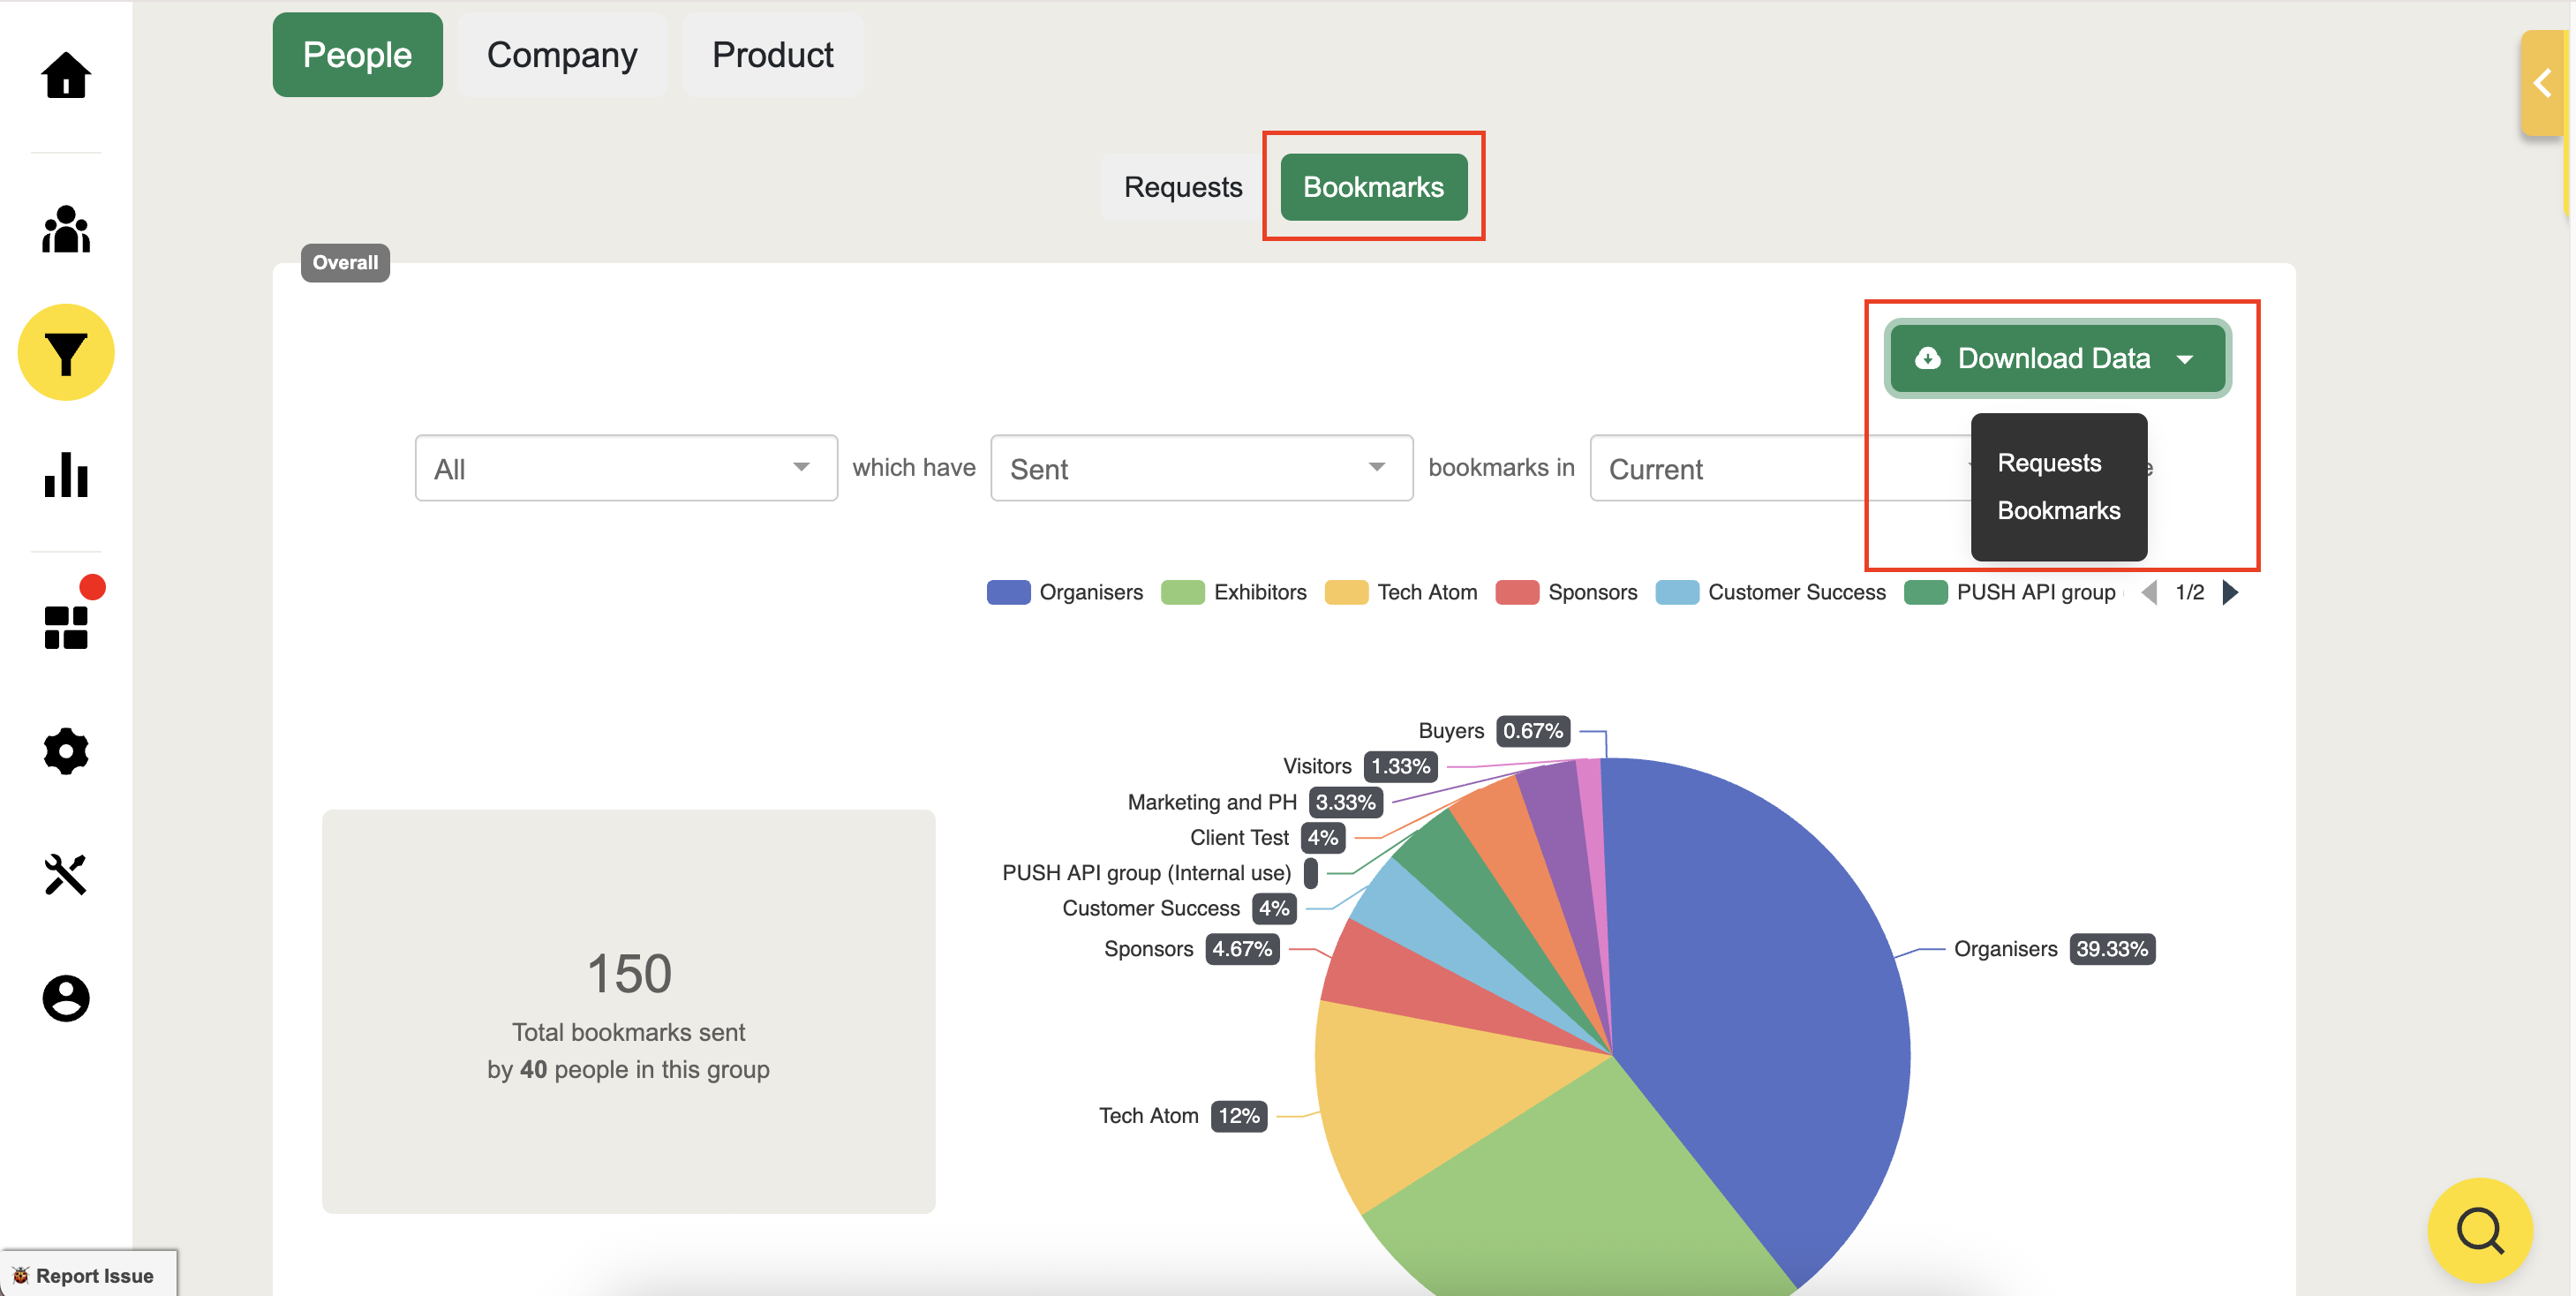This screenshot has height=1296, width=2576.
Task: Open the people group sidebar icon
Action: pos(66,229)
